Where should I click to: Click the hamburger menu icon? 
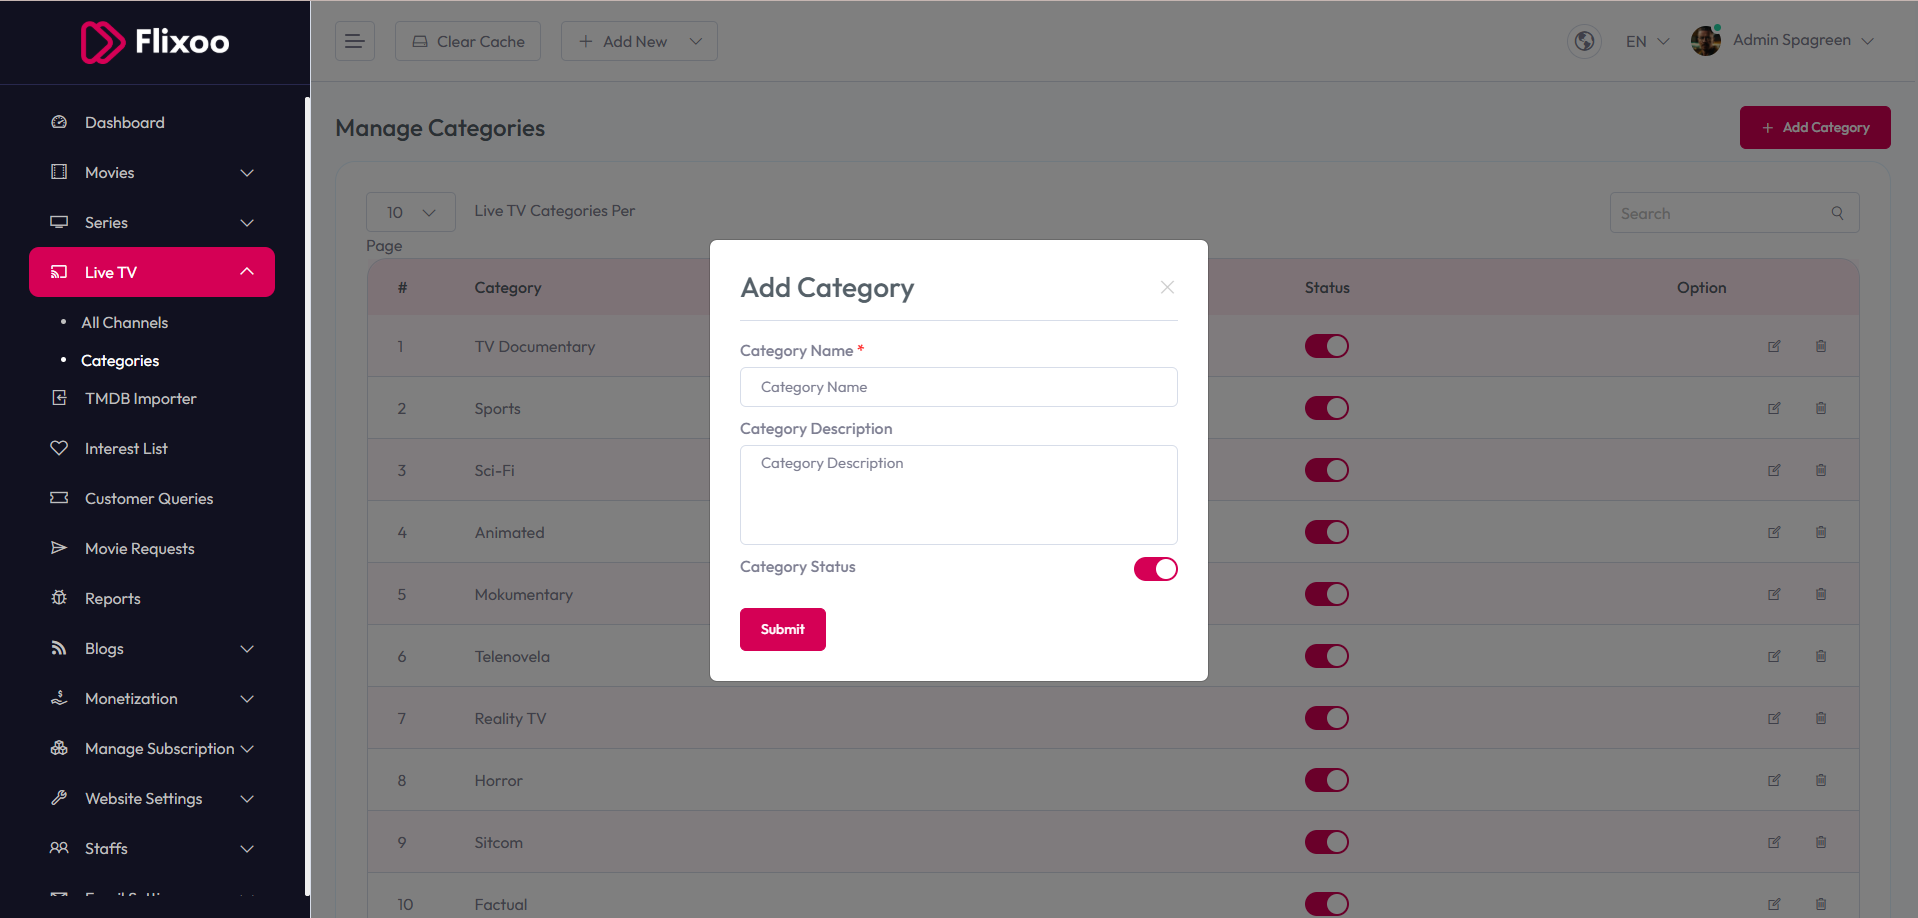tap(354, 41)
